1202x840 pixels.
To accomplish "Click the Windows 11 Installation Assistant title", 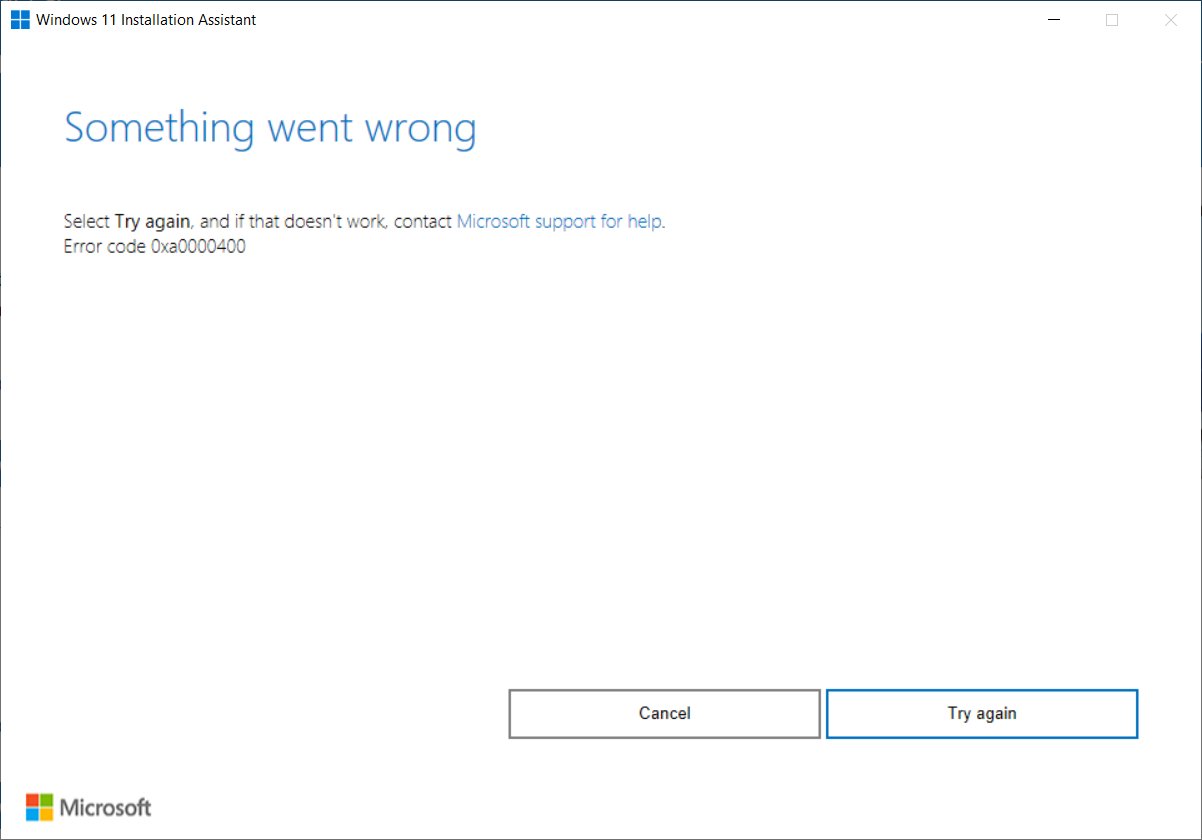I will tap(146, 20).
